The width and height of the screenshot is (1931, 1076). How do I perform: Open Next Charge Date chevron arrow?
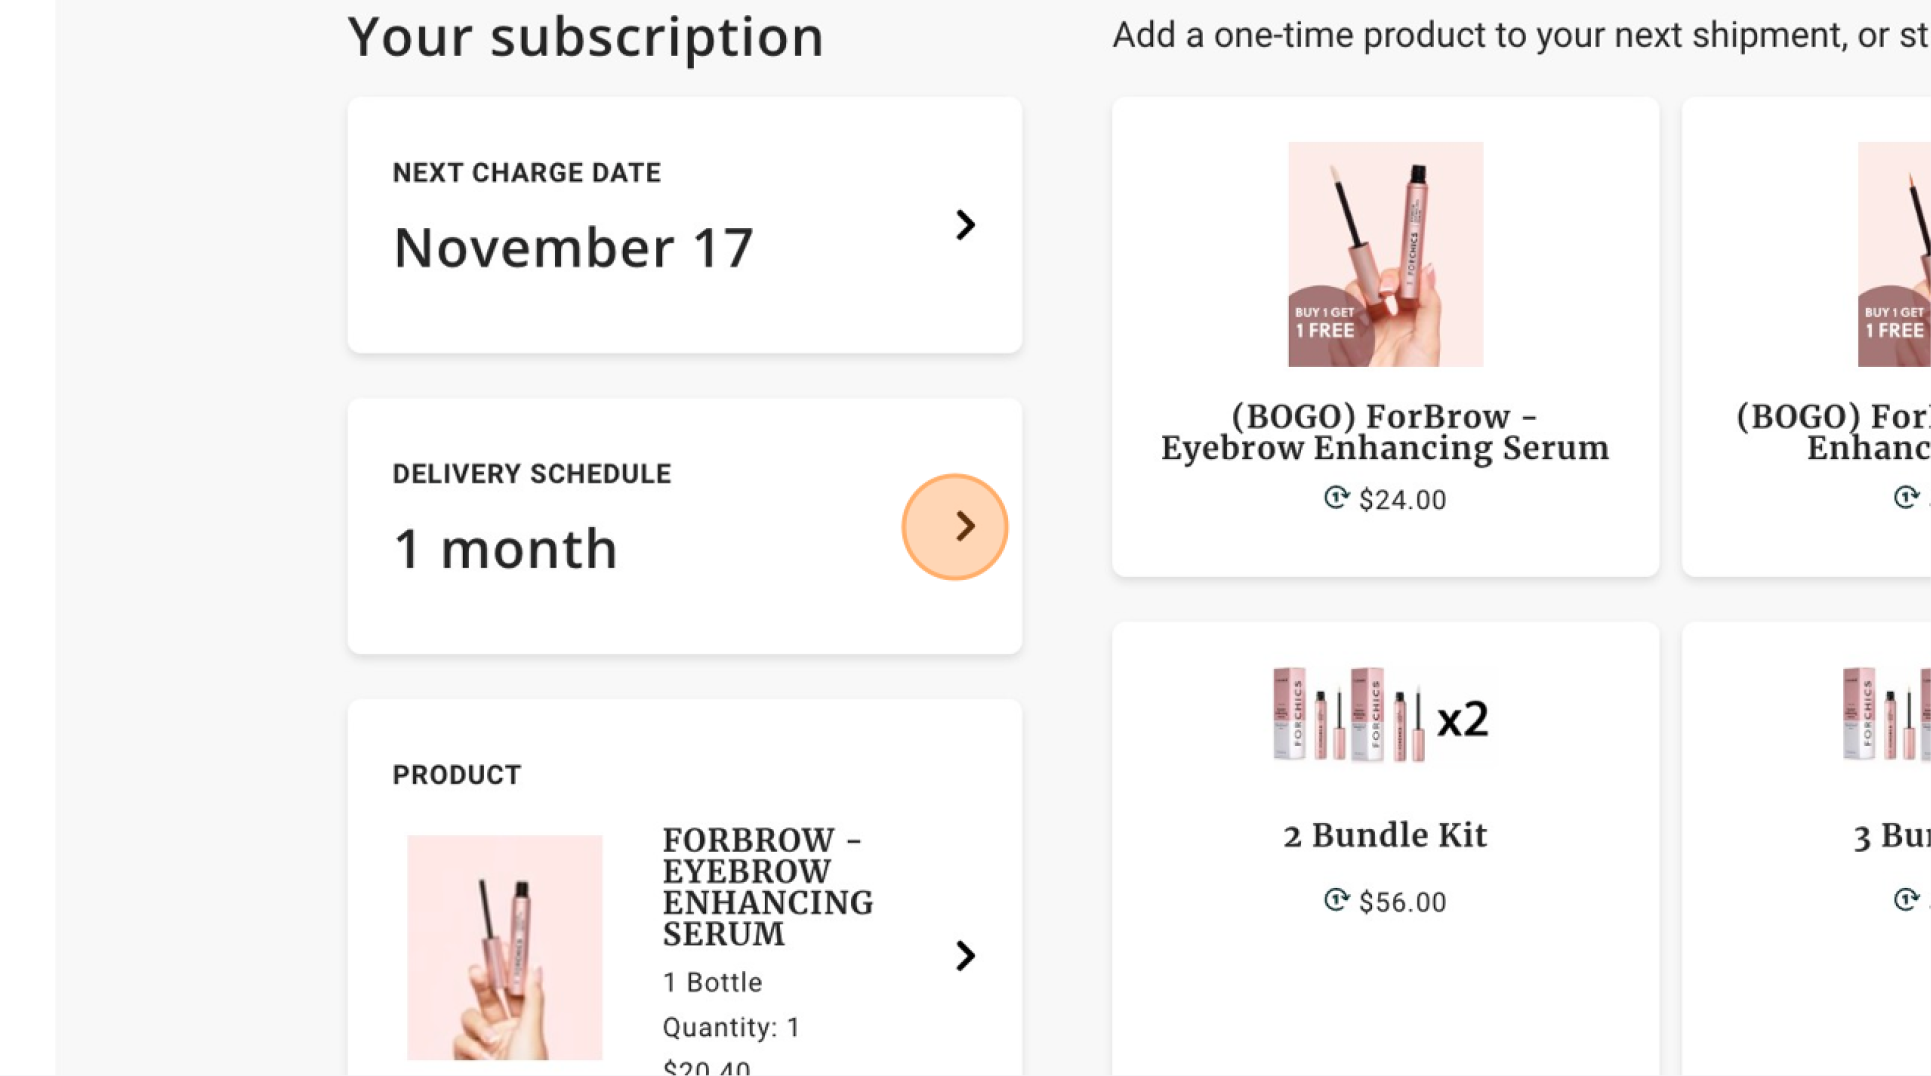coord(964,225)
